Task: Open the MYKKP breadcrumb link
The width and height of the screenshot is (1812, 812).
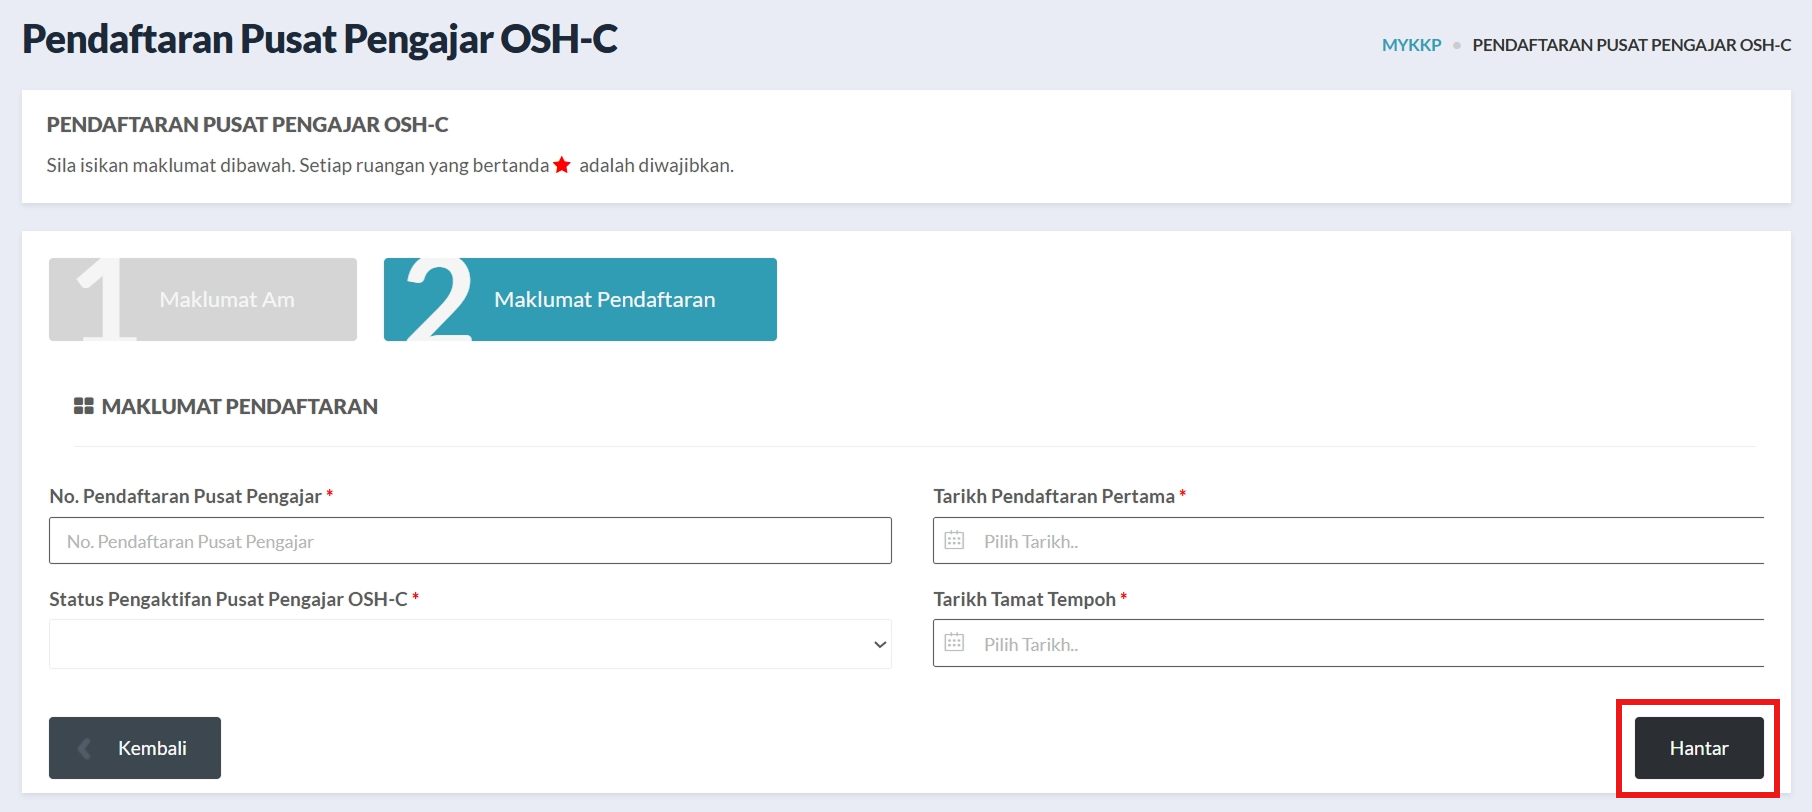Action: [x=1411, y=45]
